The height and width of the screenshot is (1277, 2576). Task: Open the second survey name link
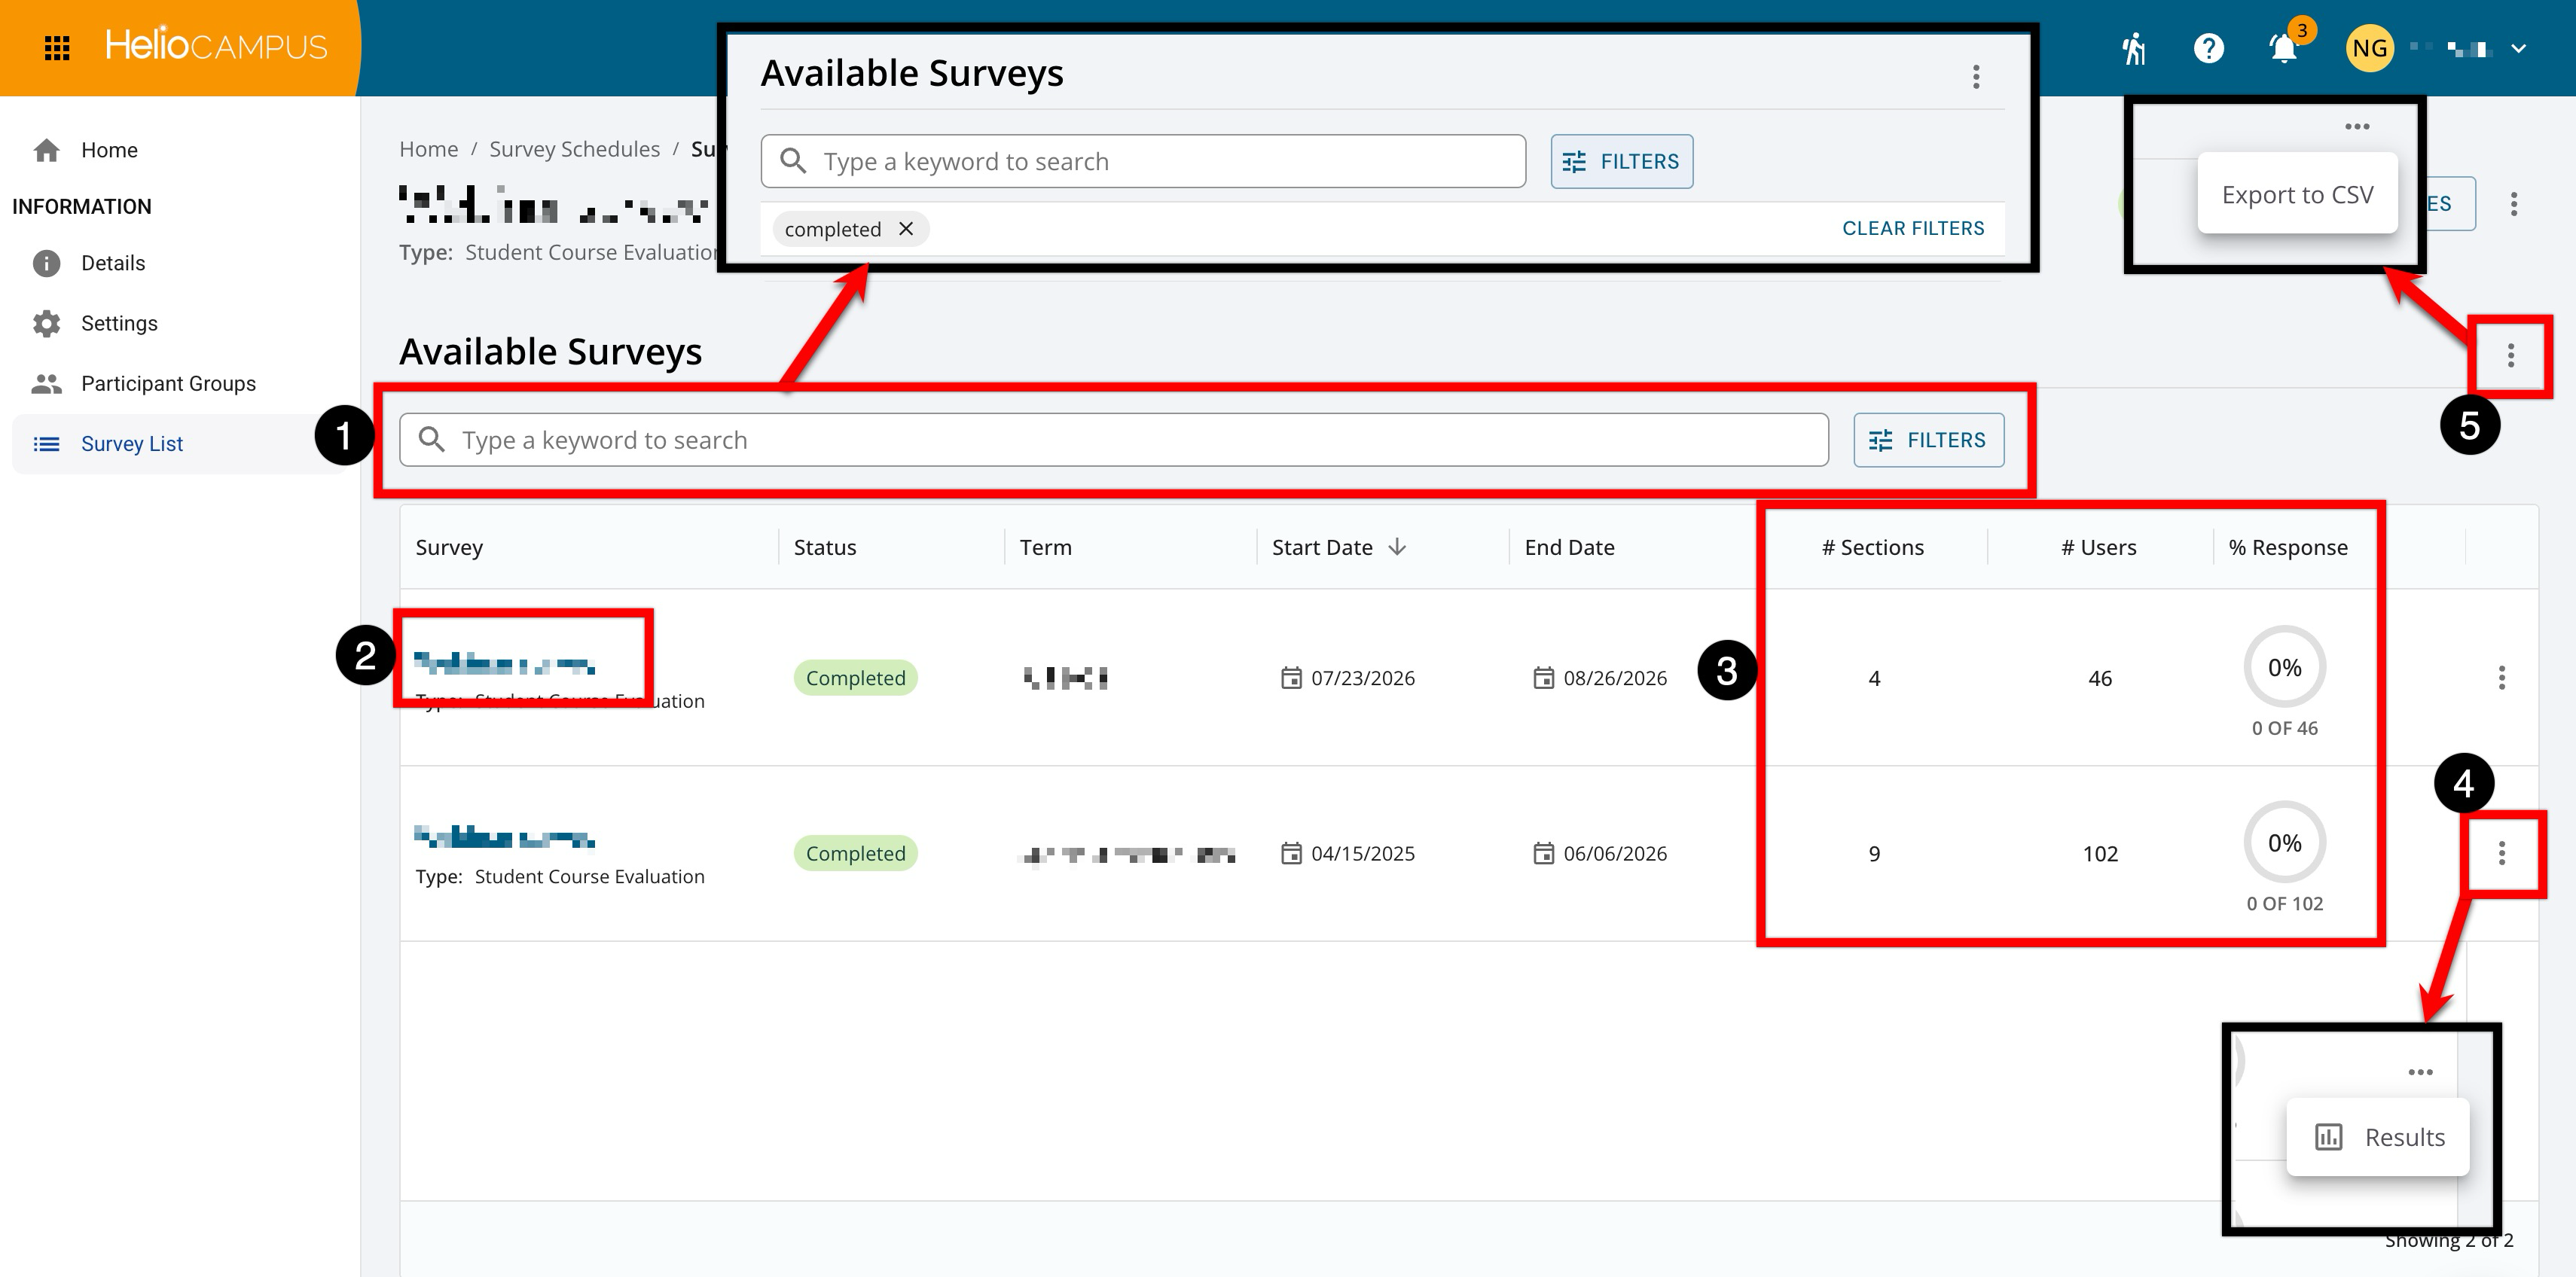tap(505, 837)
